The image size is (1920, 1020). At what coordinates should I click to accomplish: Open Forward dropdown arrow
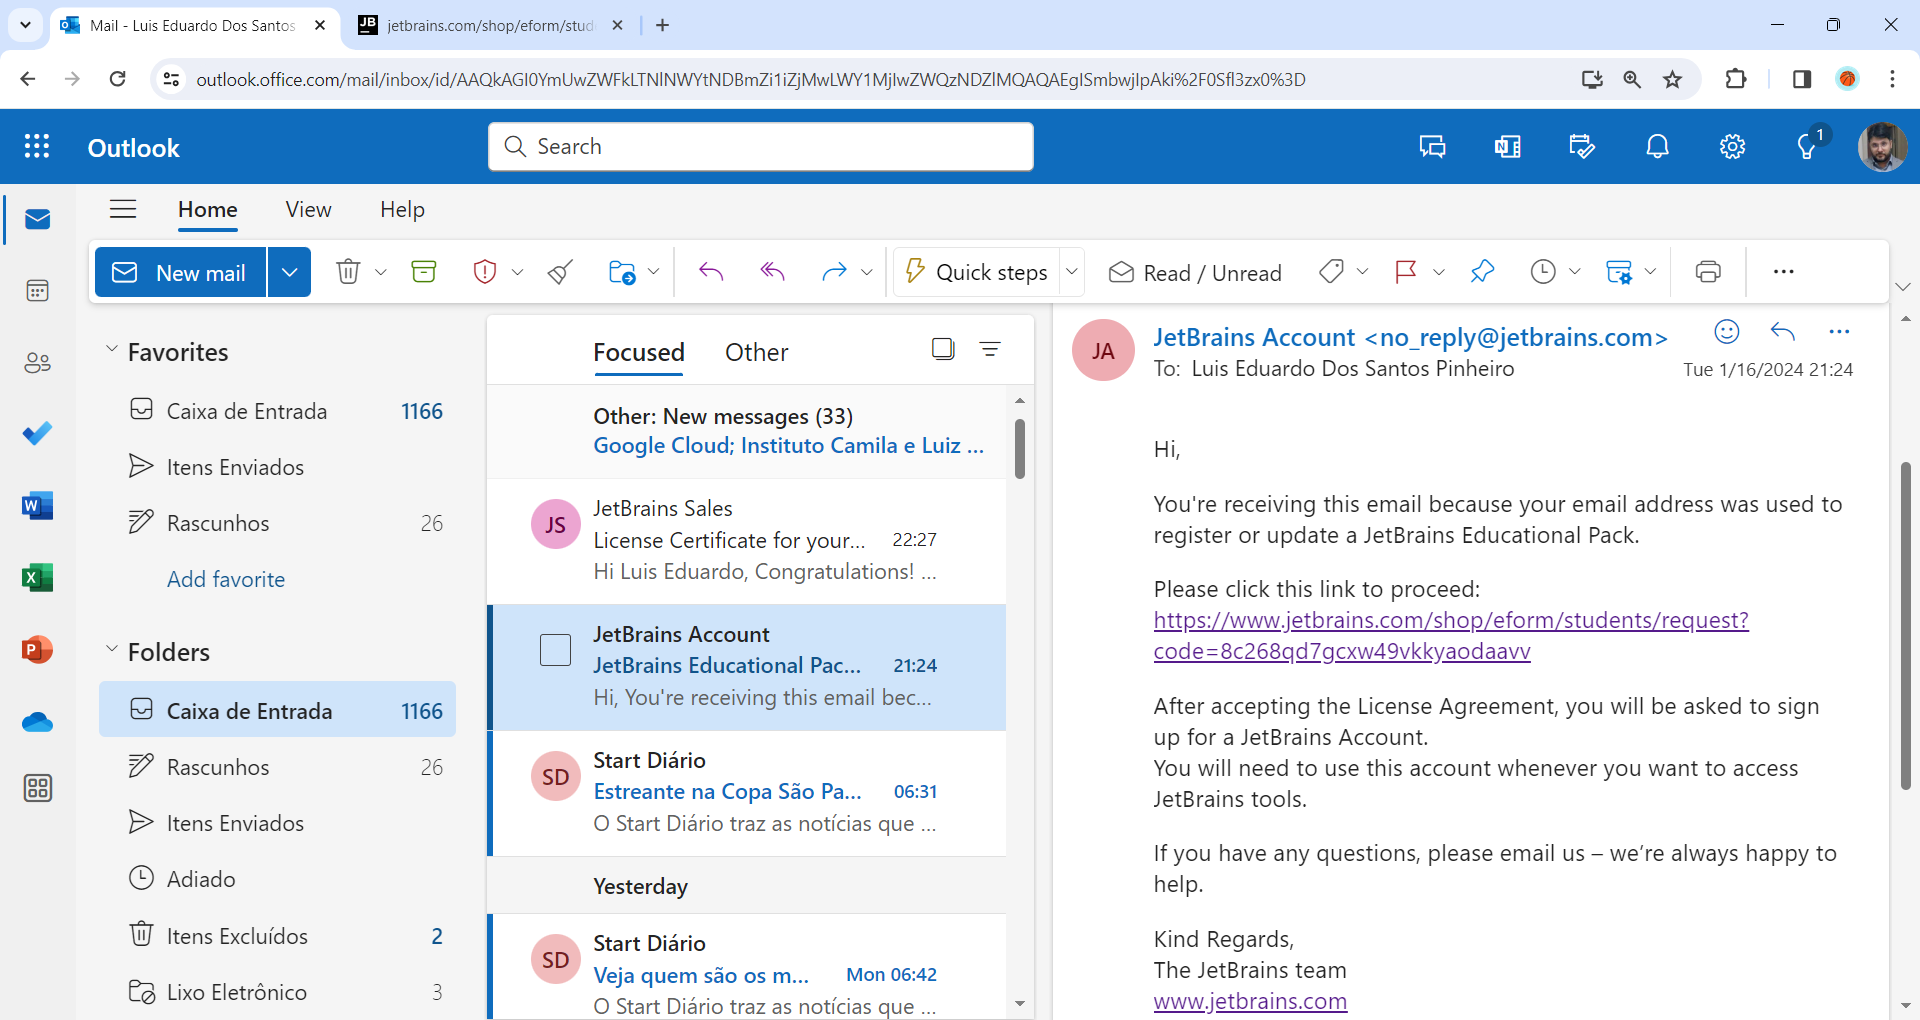pos(866,272)
